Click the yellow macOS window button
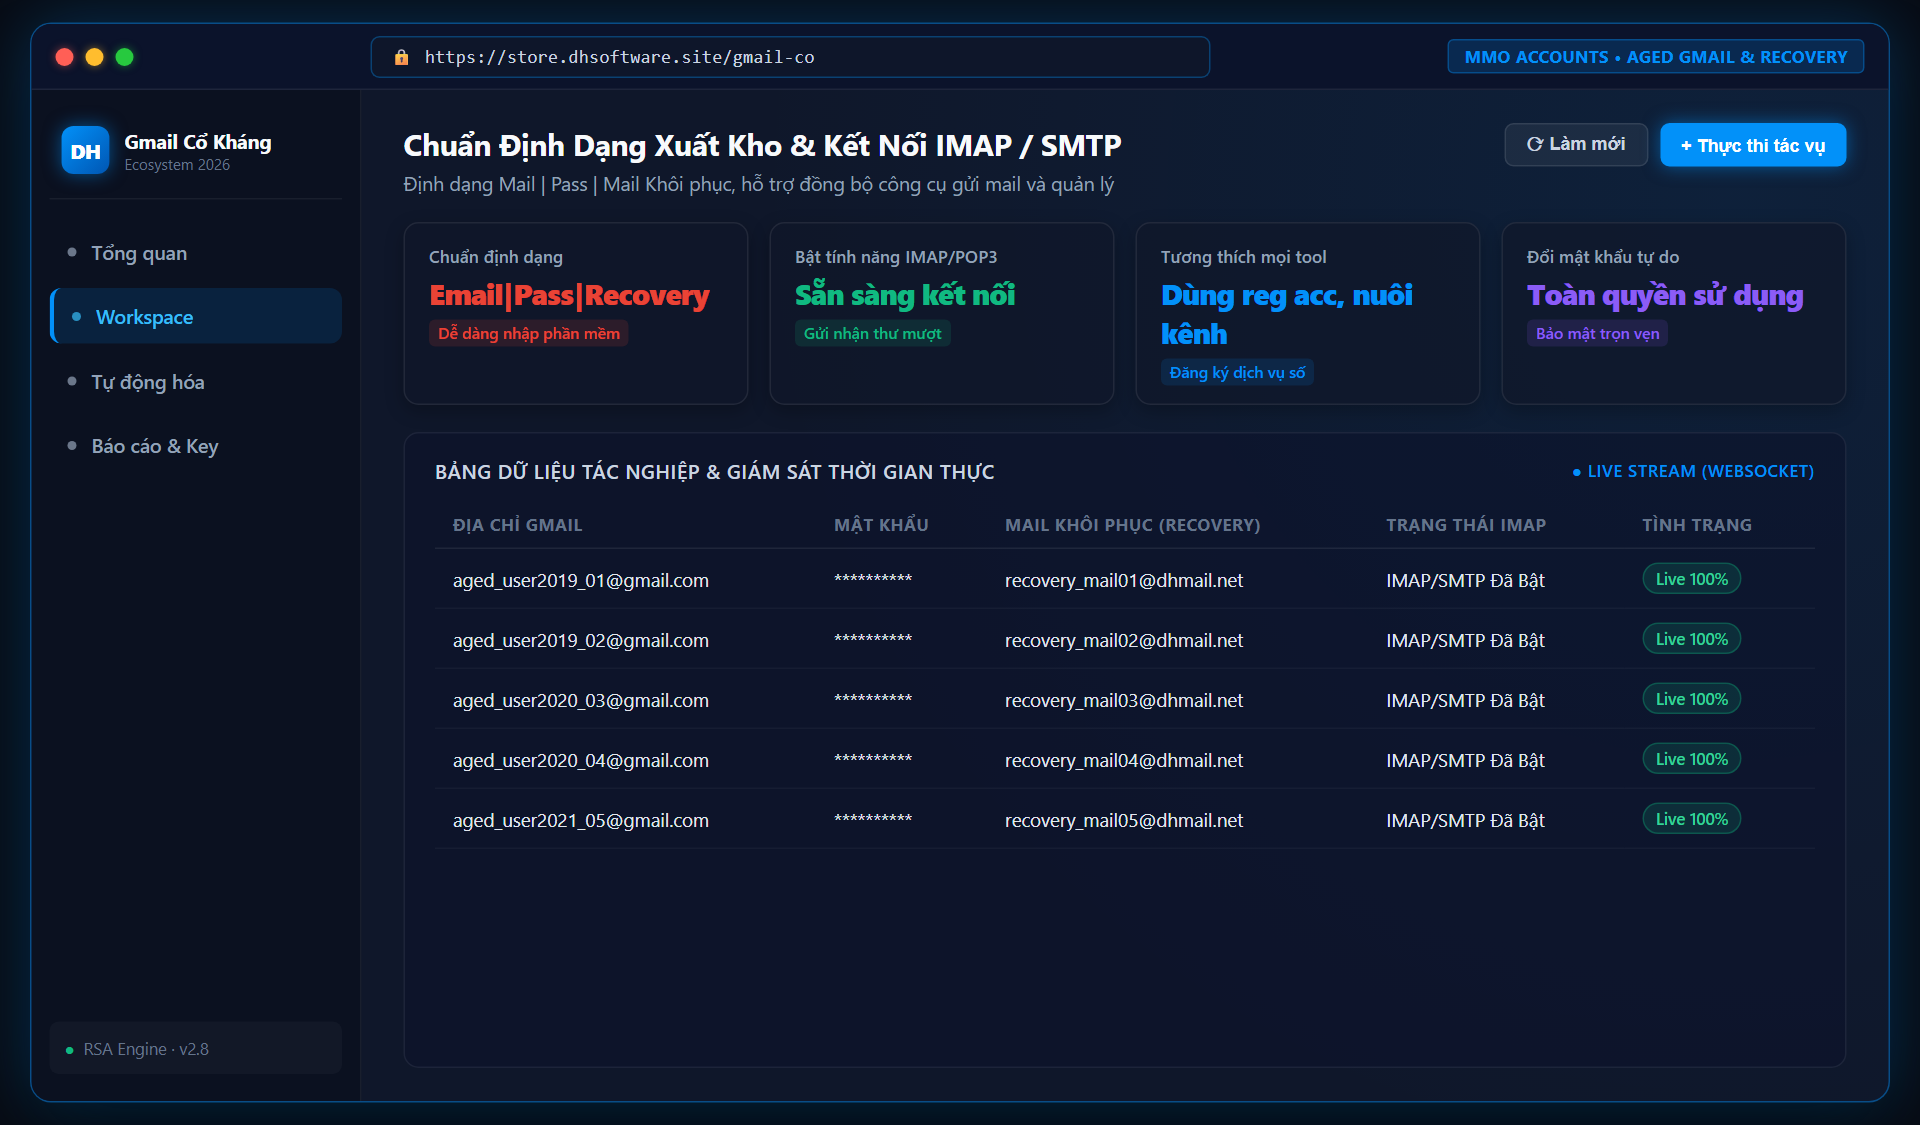 [95, 57]
